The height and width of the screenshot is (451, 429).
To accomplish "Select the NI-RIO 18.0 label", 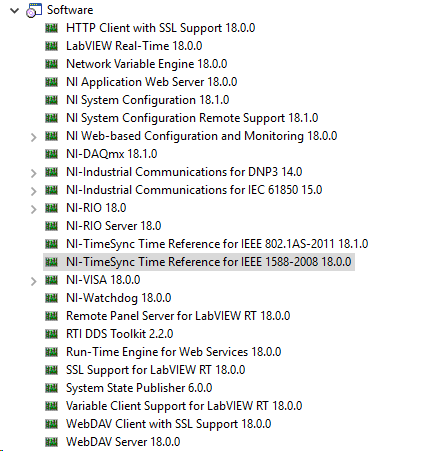I will [96, 208].
